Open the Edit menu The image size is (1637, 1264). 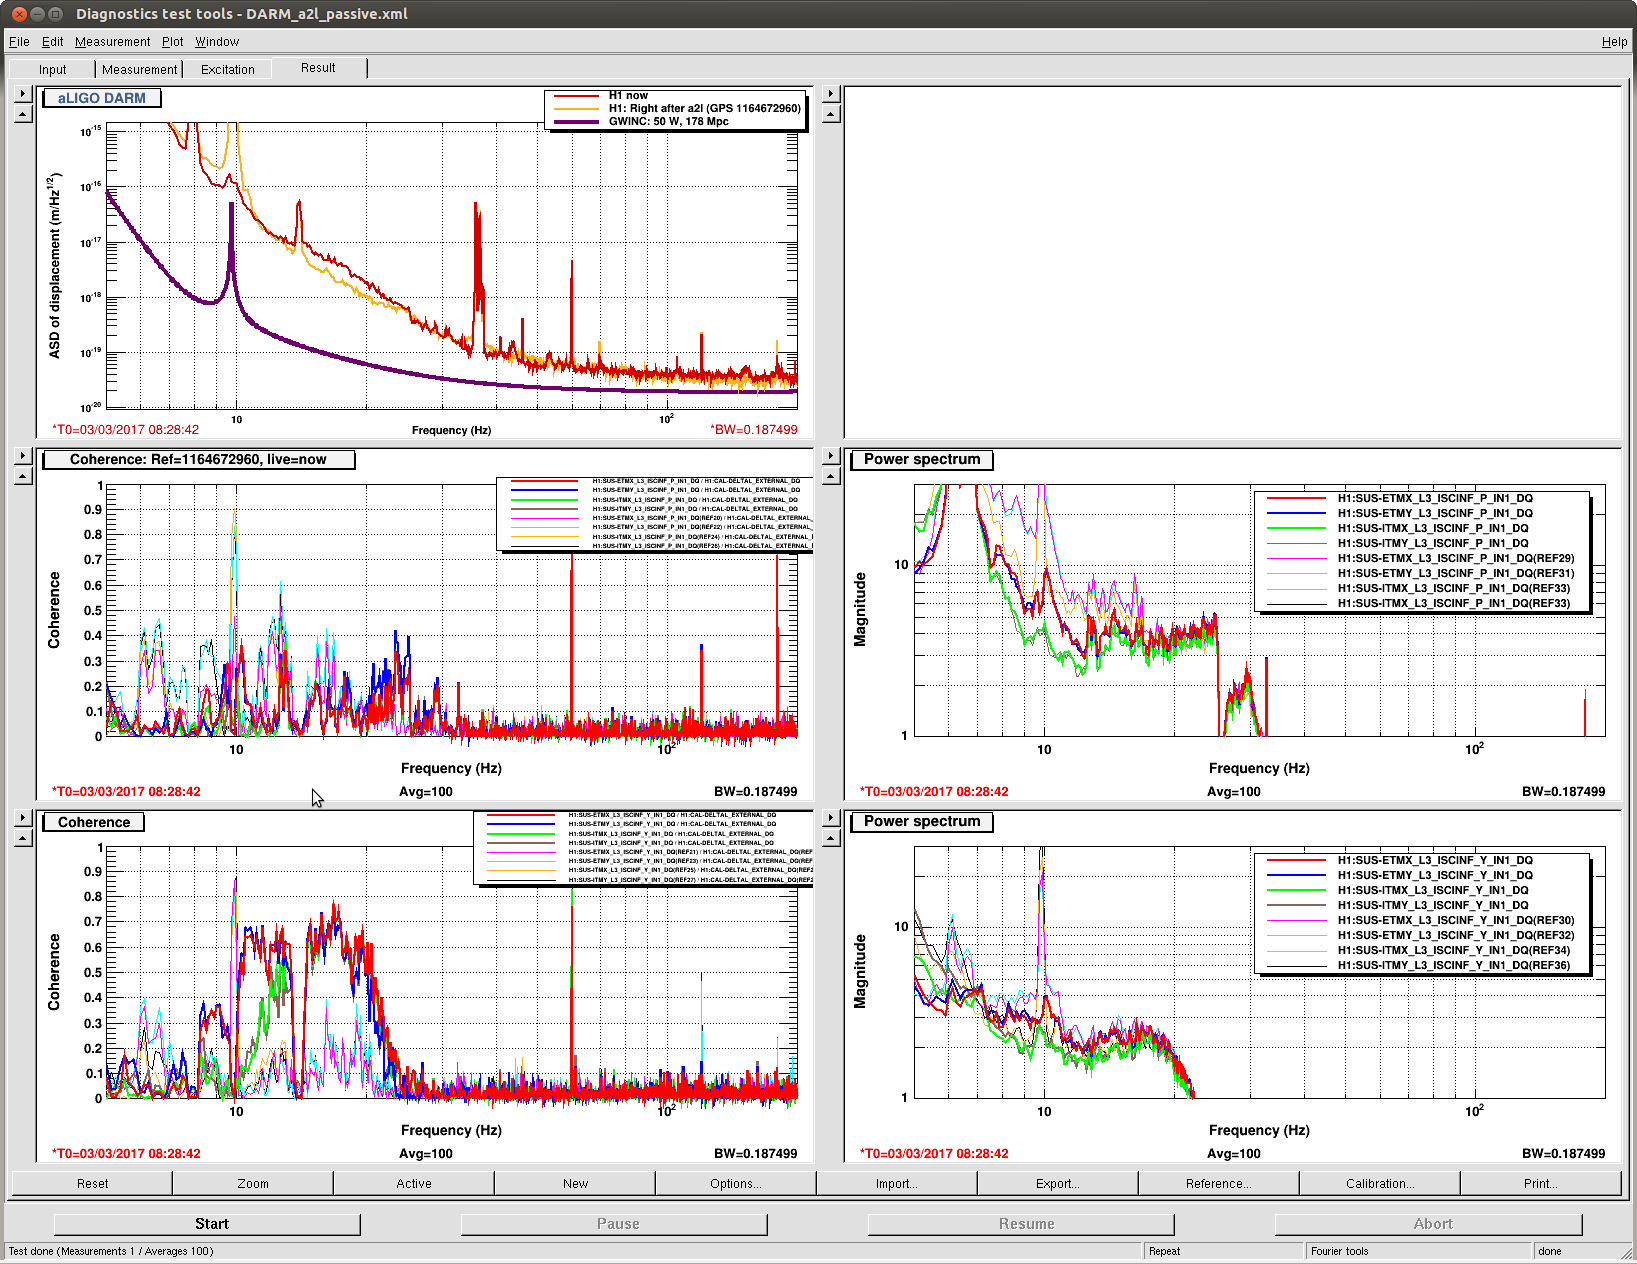(52, 42)
